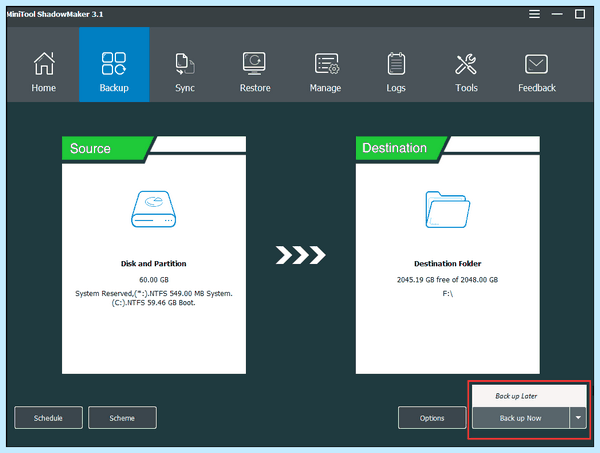Click the Destination Folder text
600x453 pixels.
click(447, 264)
